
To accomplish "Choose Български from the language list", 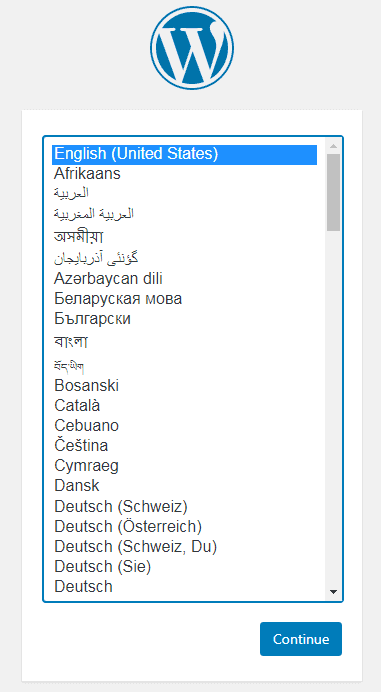I will (185, 319).
